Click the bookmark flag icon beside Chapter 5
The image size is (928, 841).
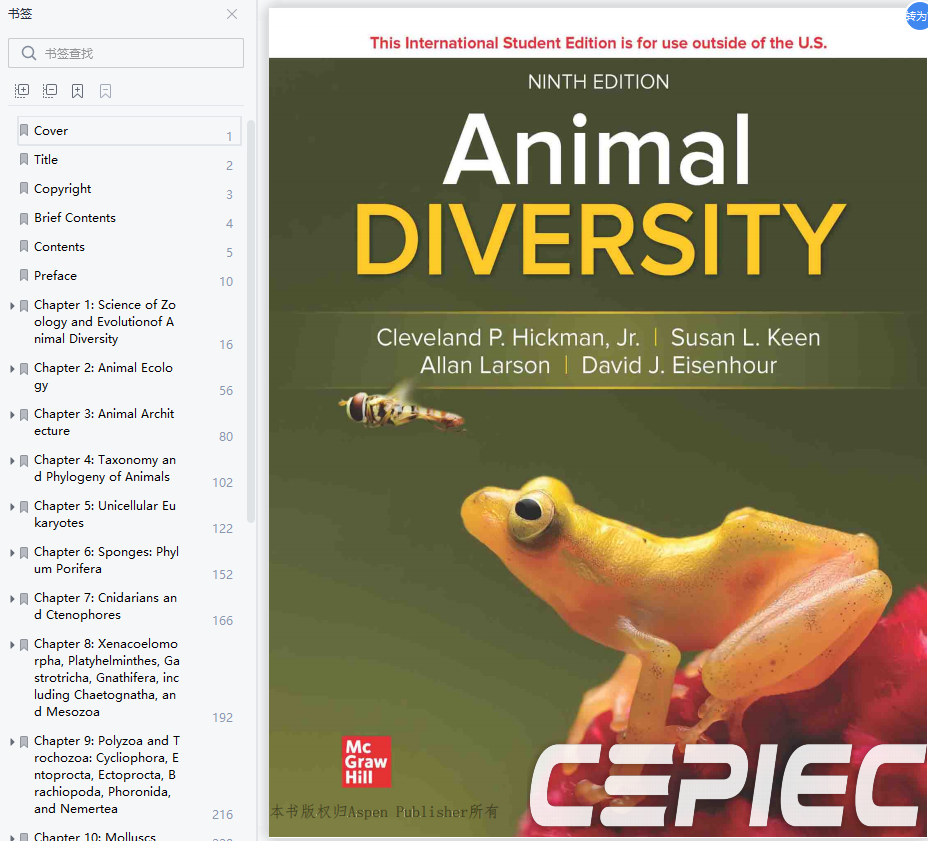coord(24,507)
